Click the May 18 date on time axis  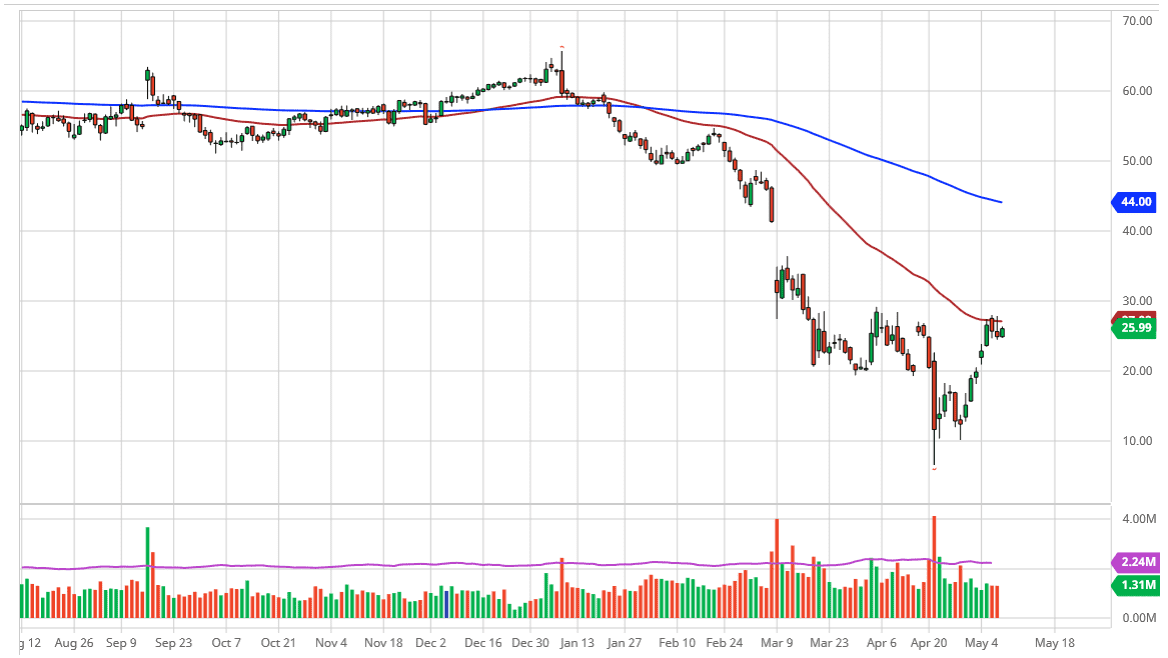(1054, 643)
